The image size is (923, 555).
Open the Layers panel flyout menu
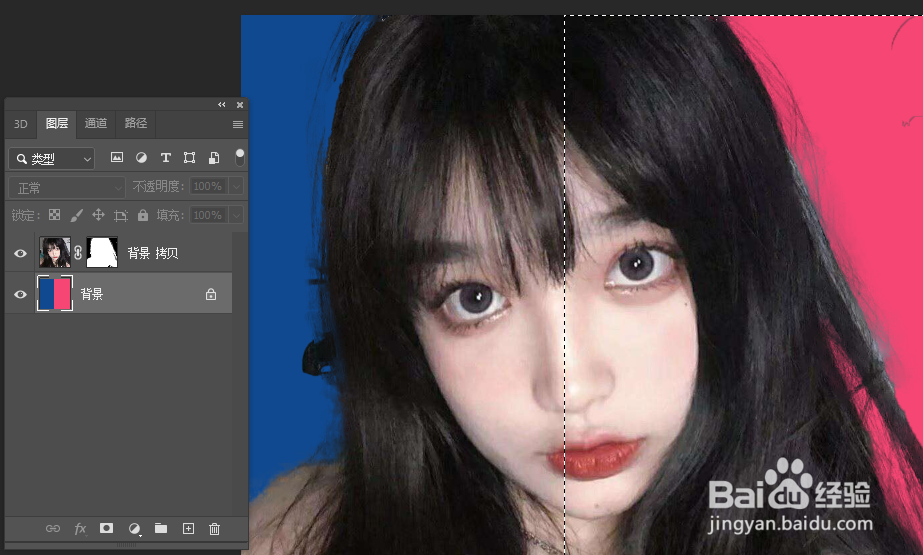point(238,124)
